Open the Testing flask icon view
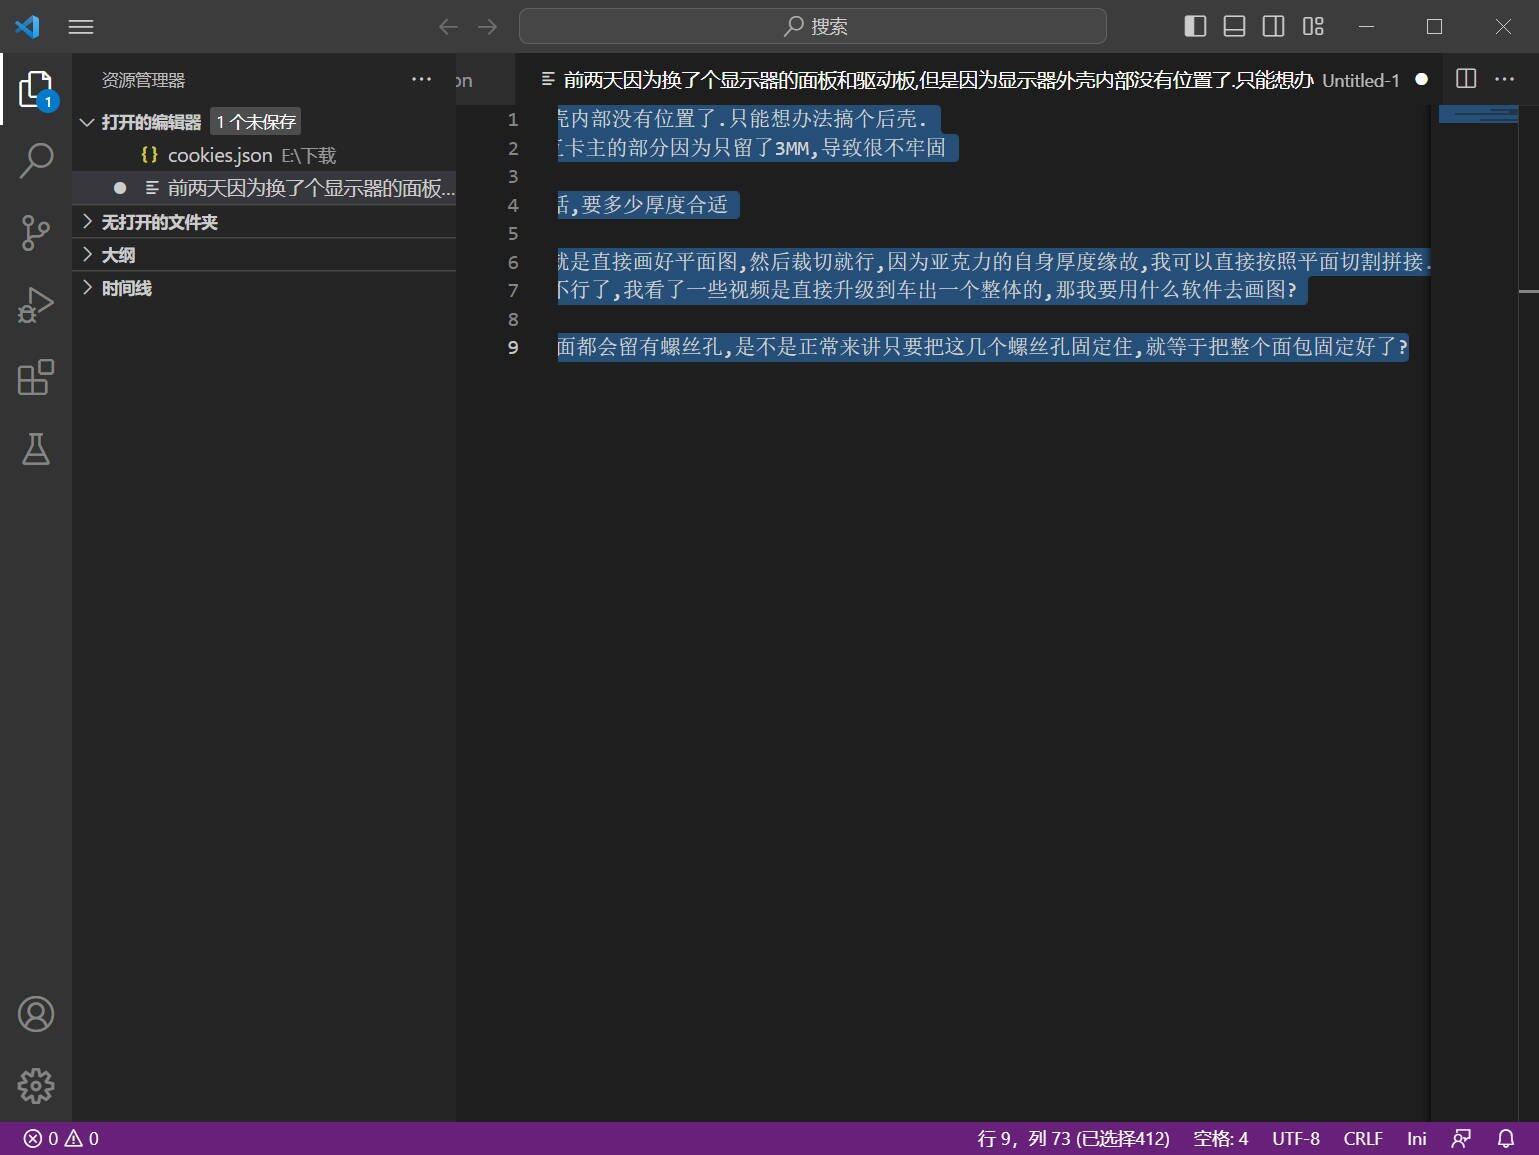1539x1155 pixels. 36,449
